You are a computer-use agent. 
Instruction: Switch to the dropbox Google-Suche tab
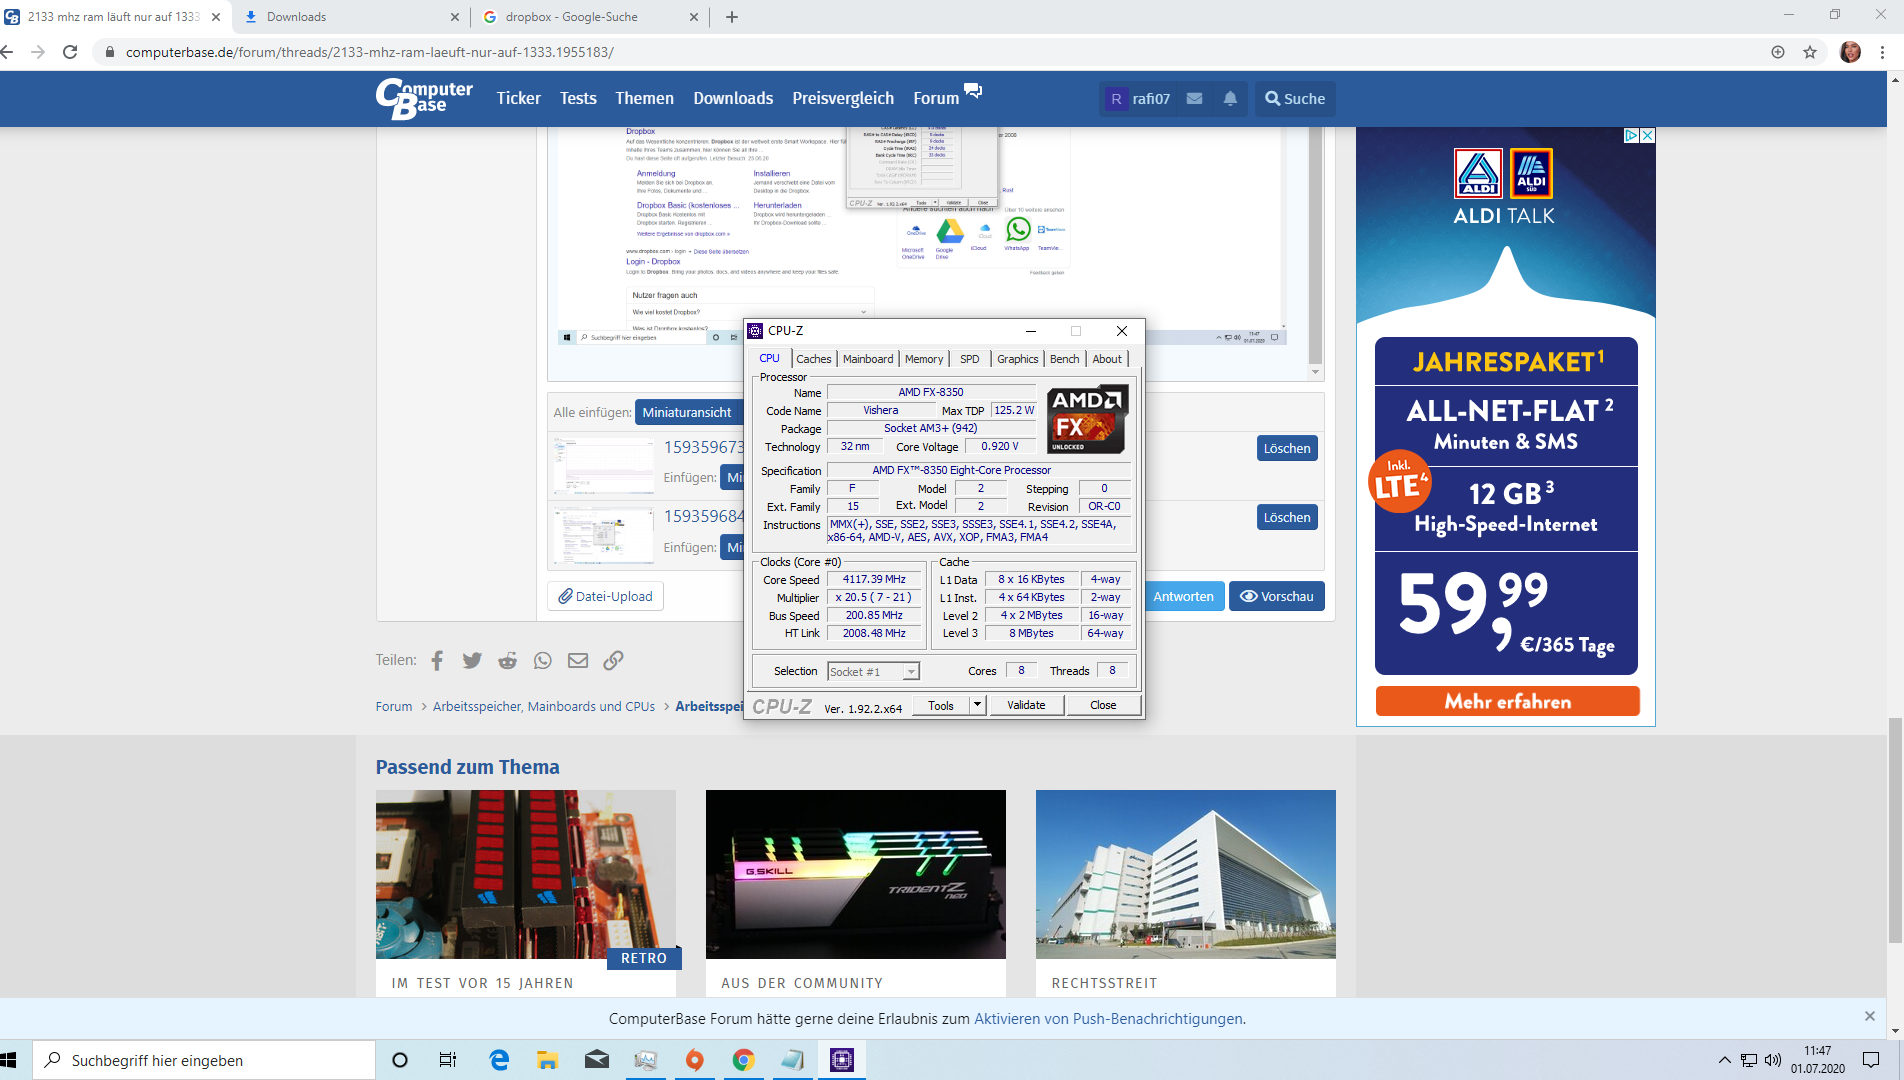click(590, 17)
